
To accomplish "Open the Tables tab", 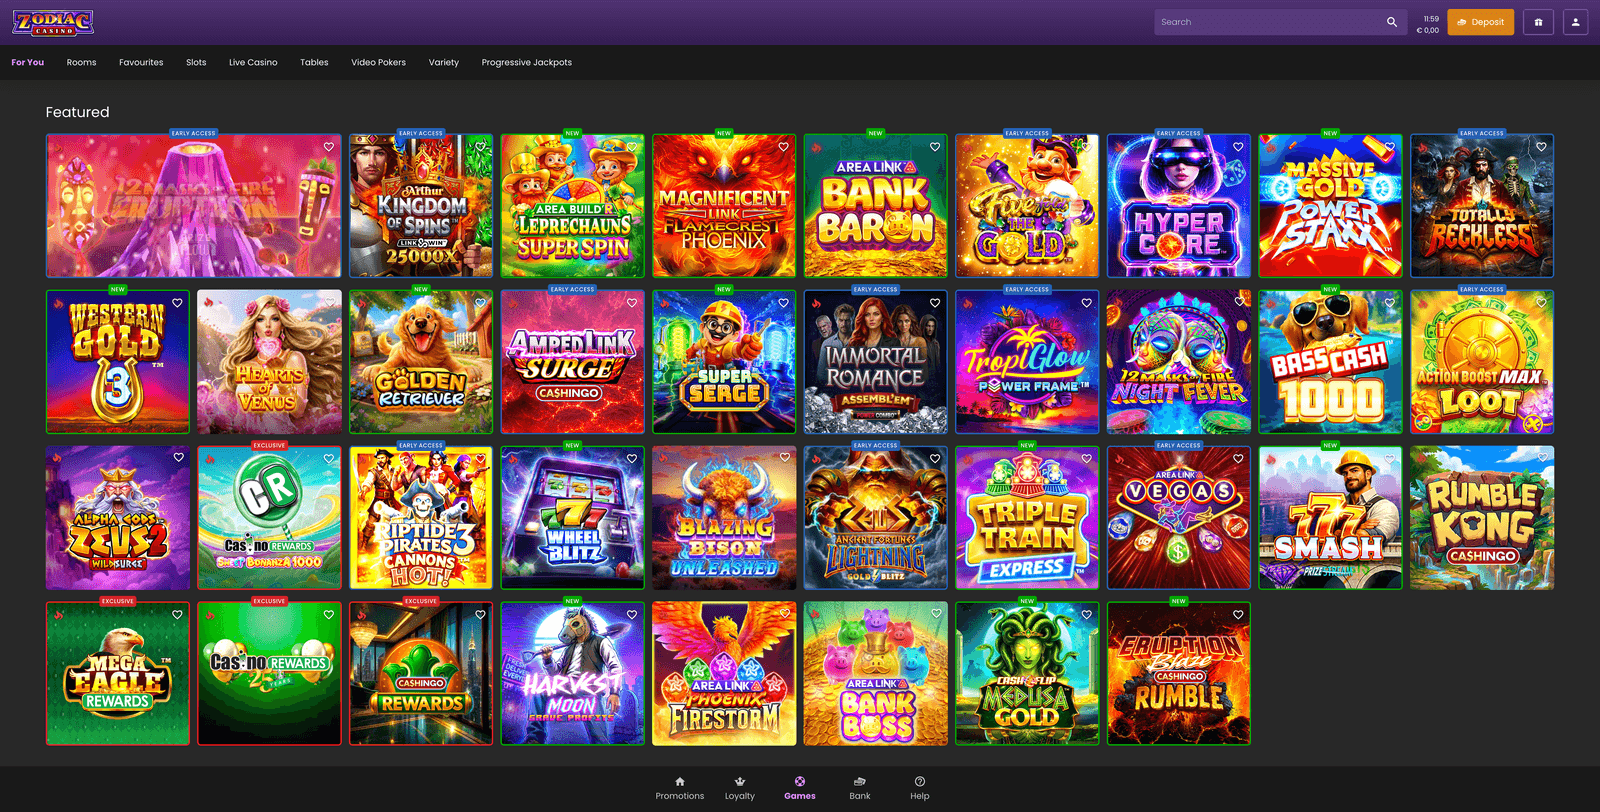I will pyautogui.click(x=314, y=62).
